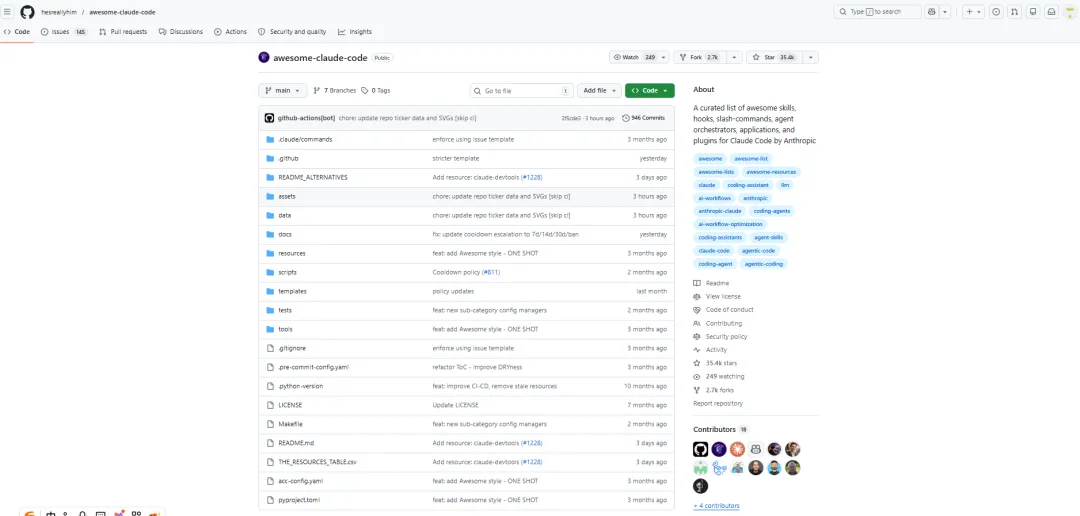Open the LICENSE file

point(290,405)
